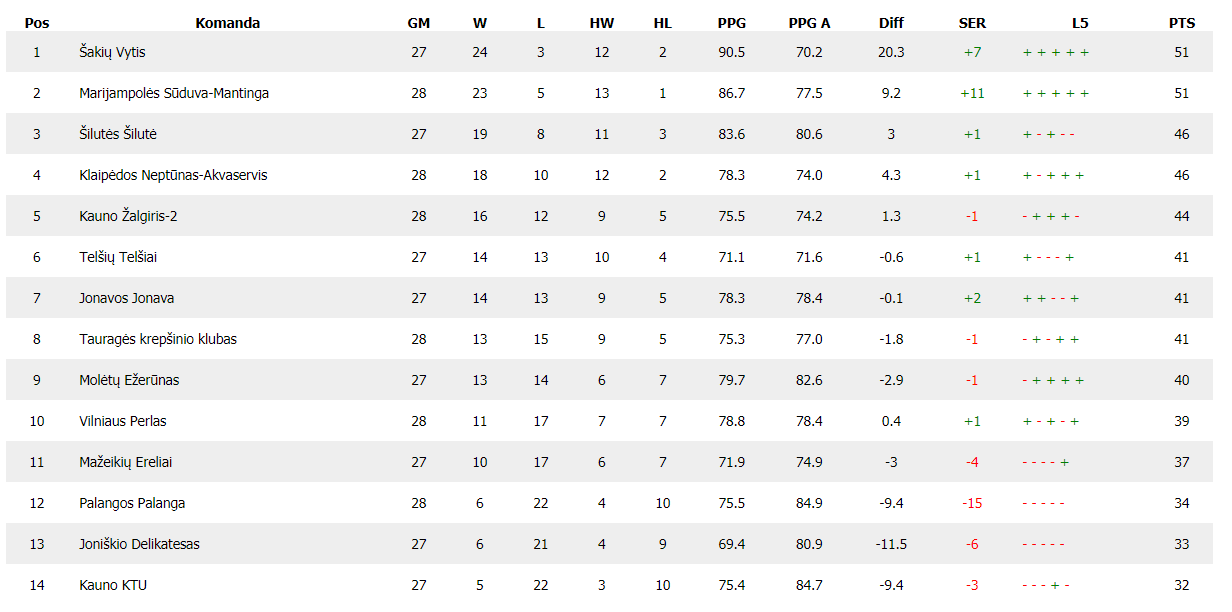Click the Diff column header

(x=891, y=23)
